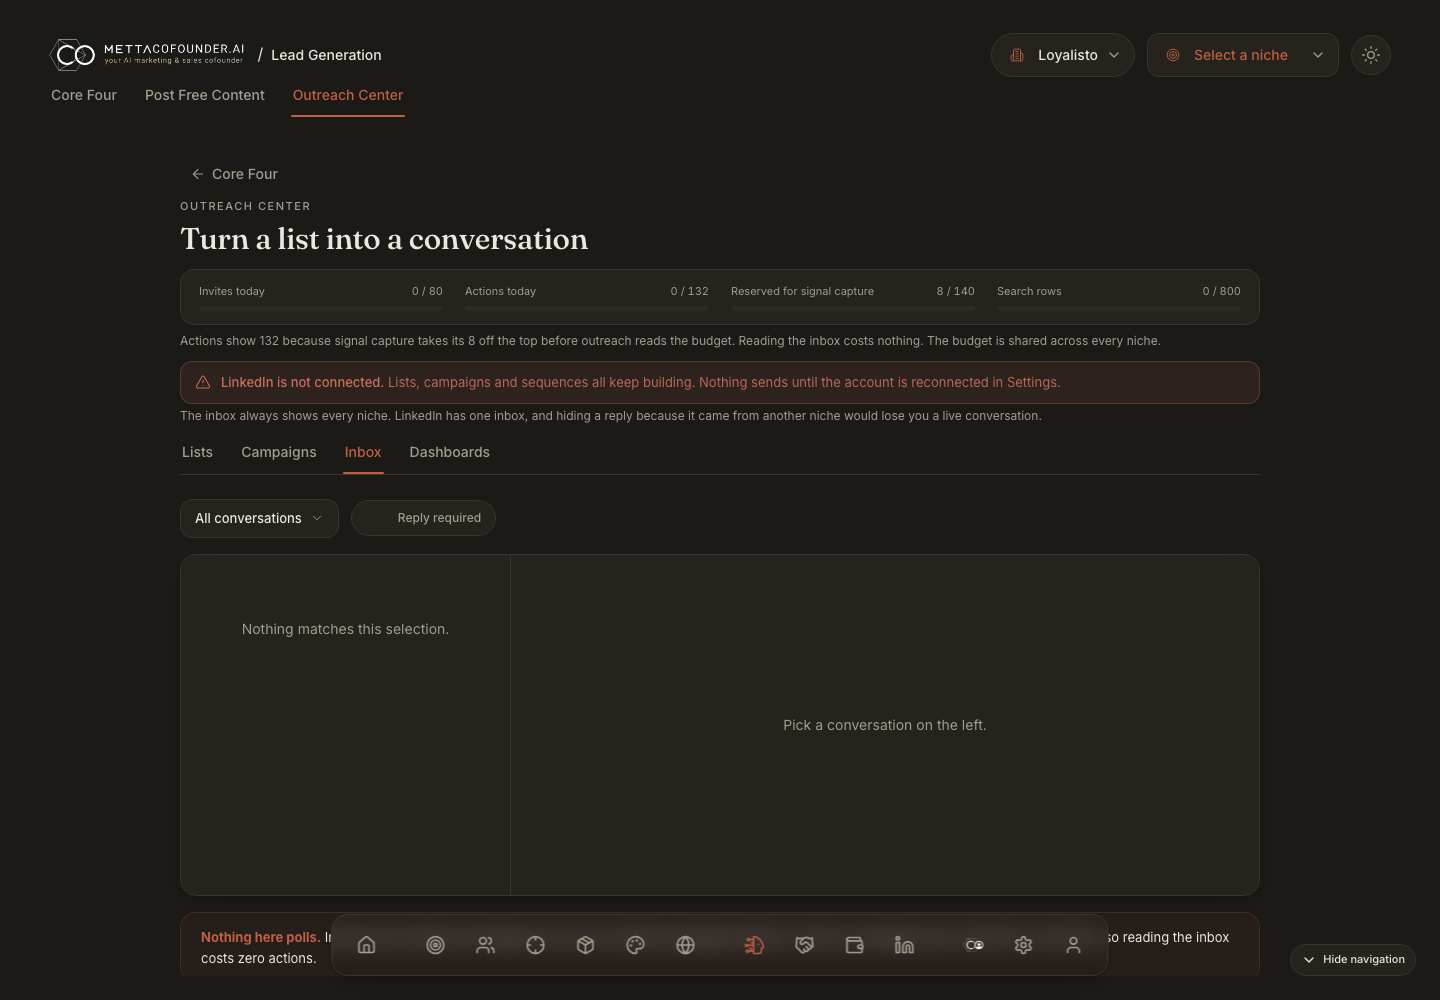
Task: Click the warning triangle icon in LinkedIn alert
Action: point(203,382)
